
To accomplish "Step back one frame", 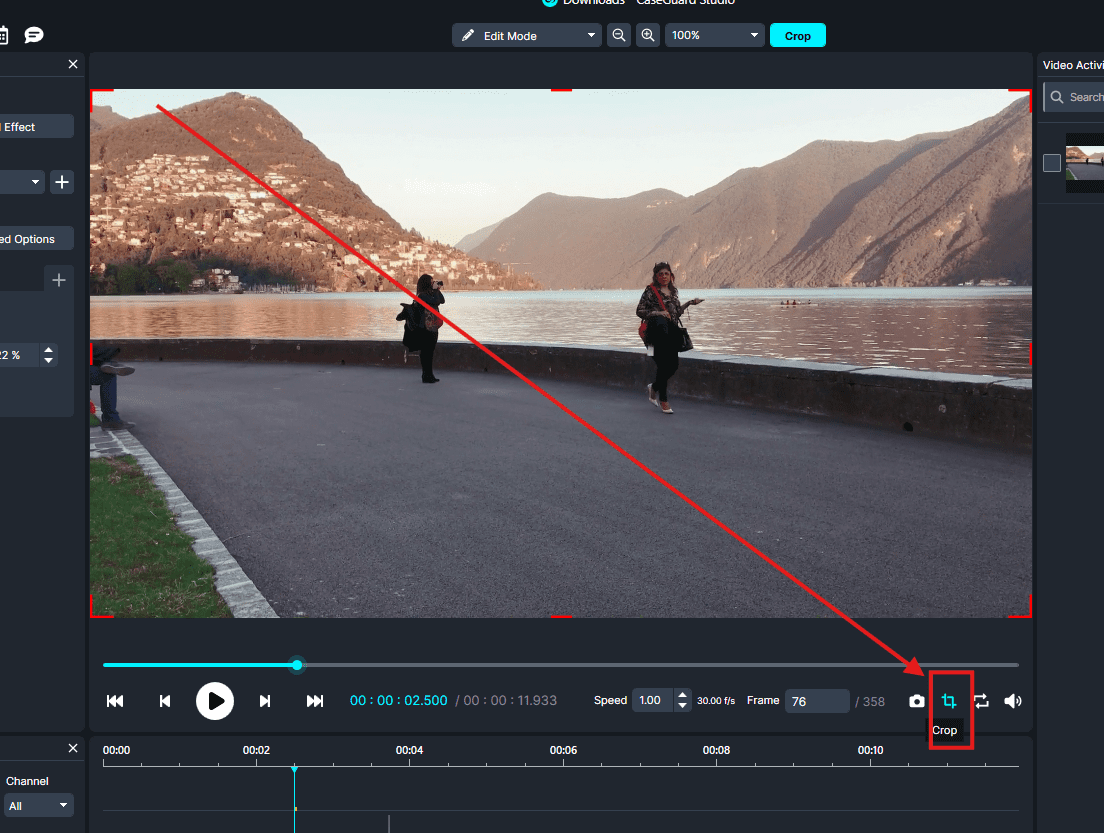I will coord(165,701).
